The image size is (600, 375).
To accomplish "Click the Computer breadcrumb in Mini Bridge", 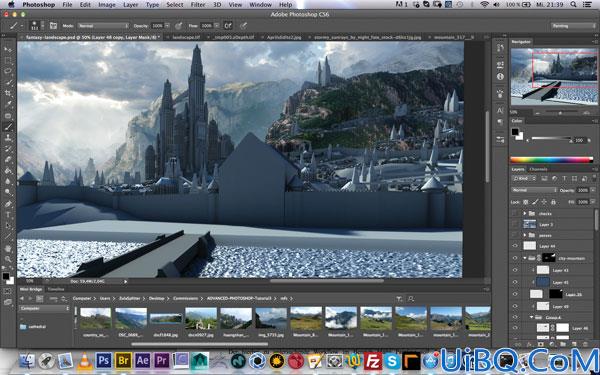I will pyautogui.click(x=82, y=298).
